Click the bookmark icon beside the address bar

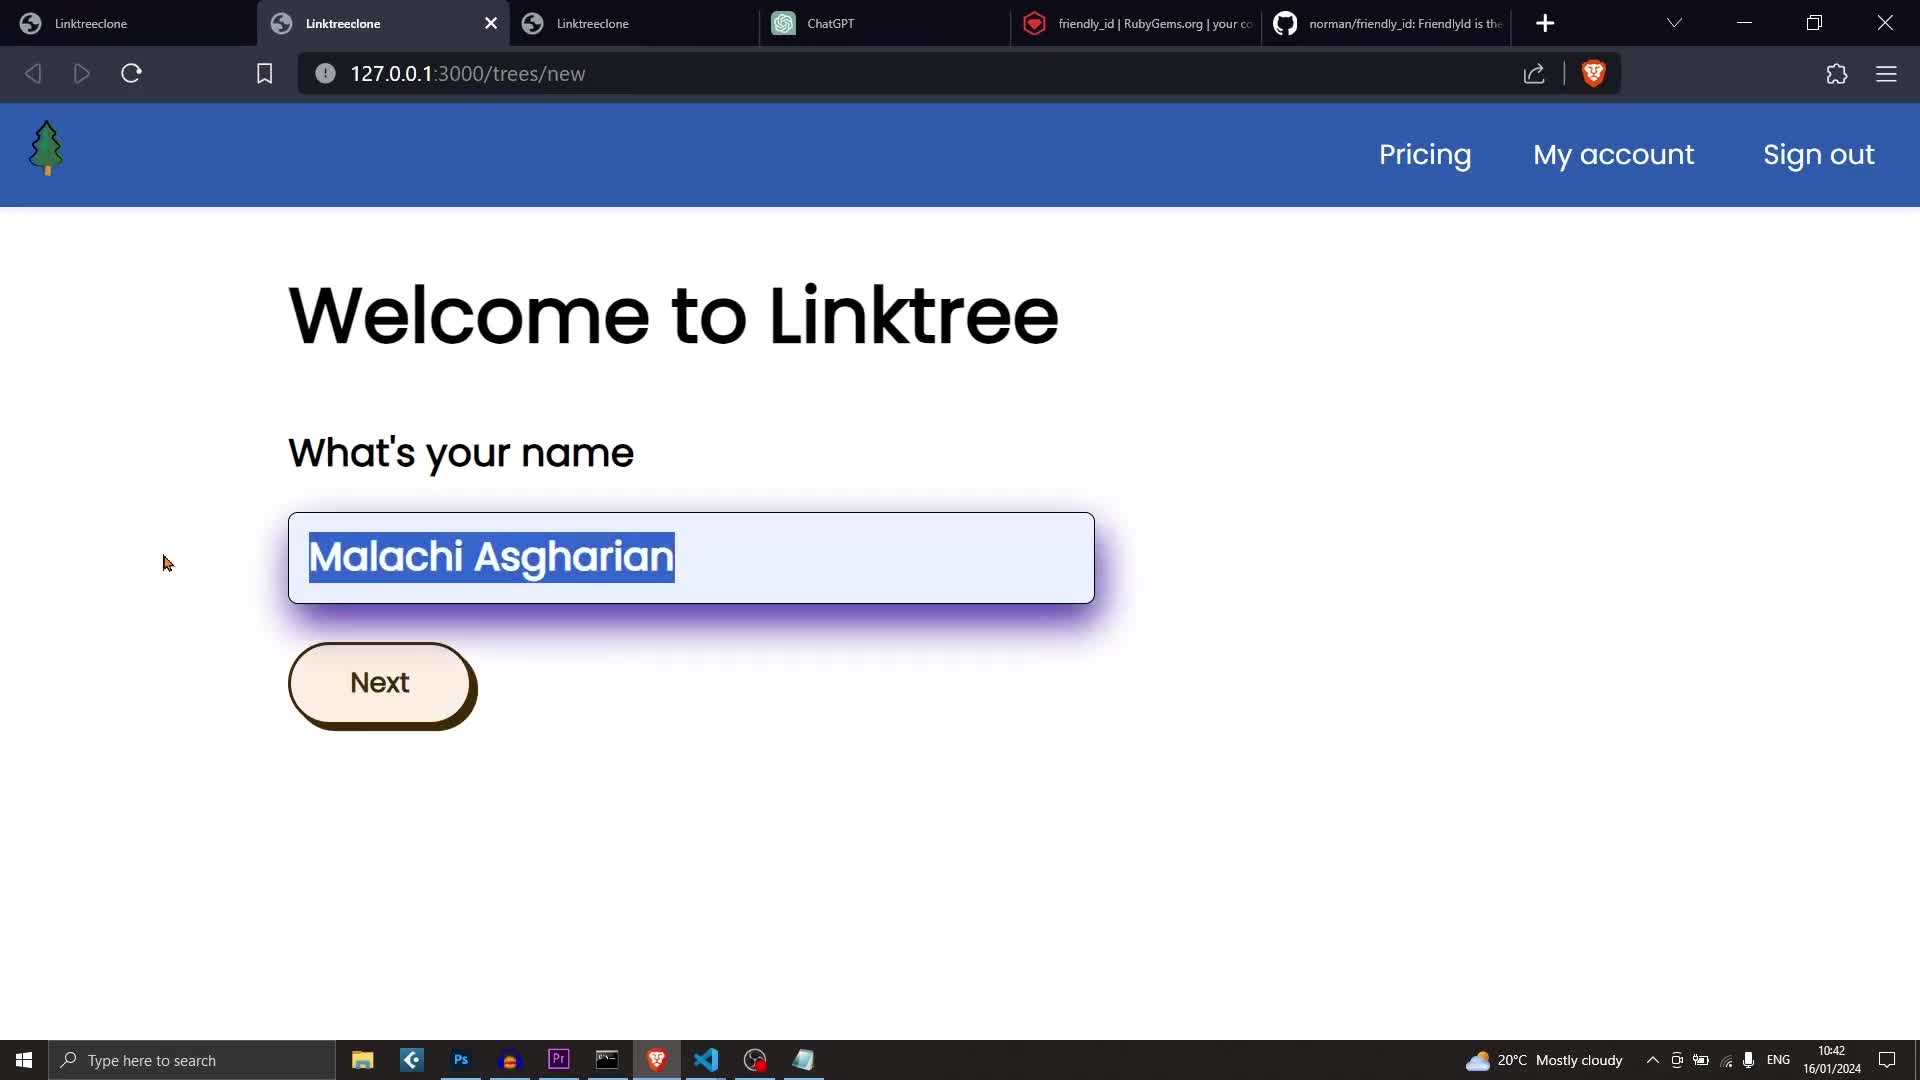[x=264, y=74]
